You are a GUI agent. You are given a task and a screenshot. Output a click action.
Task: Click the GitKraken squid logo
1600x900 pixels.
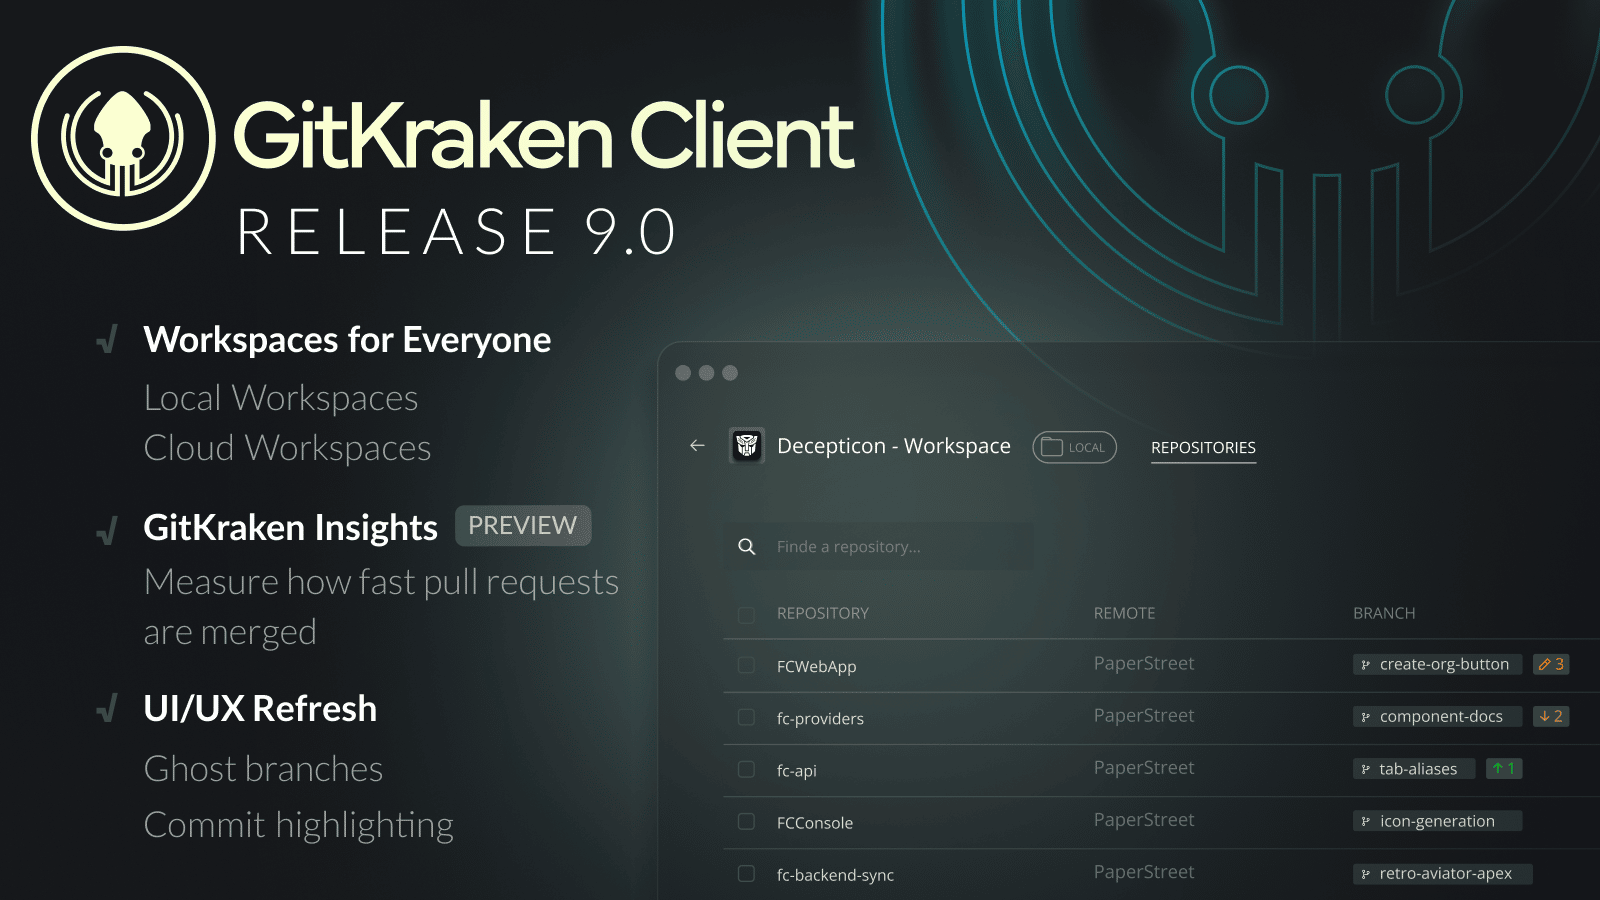click(x=123, y=138)
